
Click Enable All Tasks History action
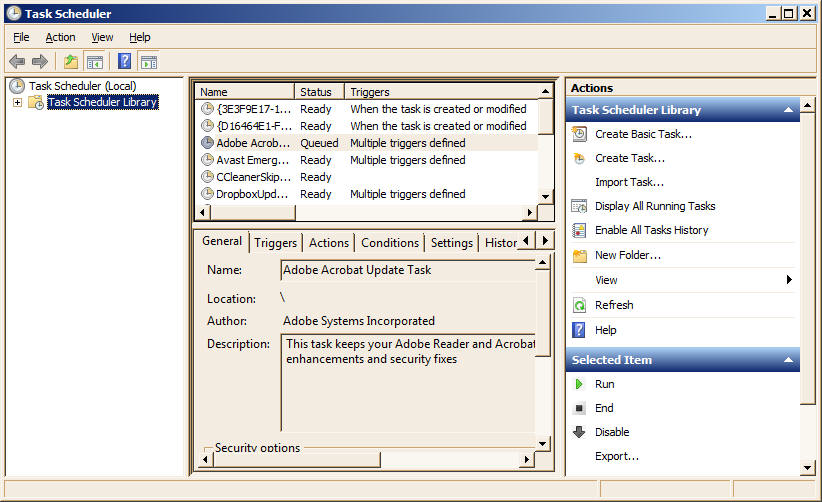tap(652, 230)
